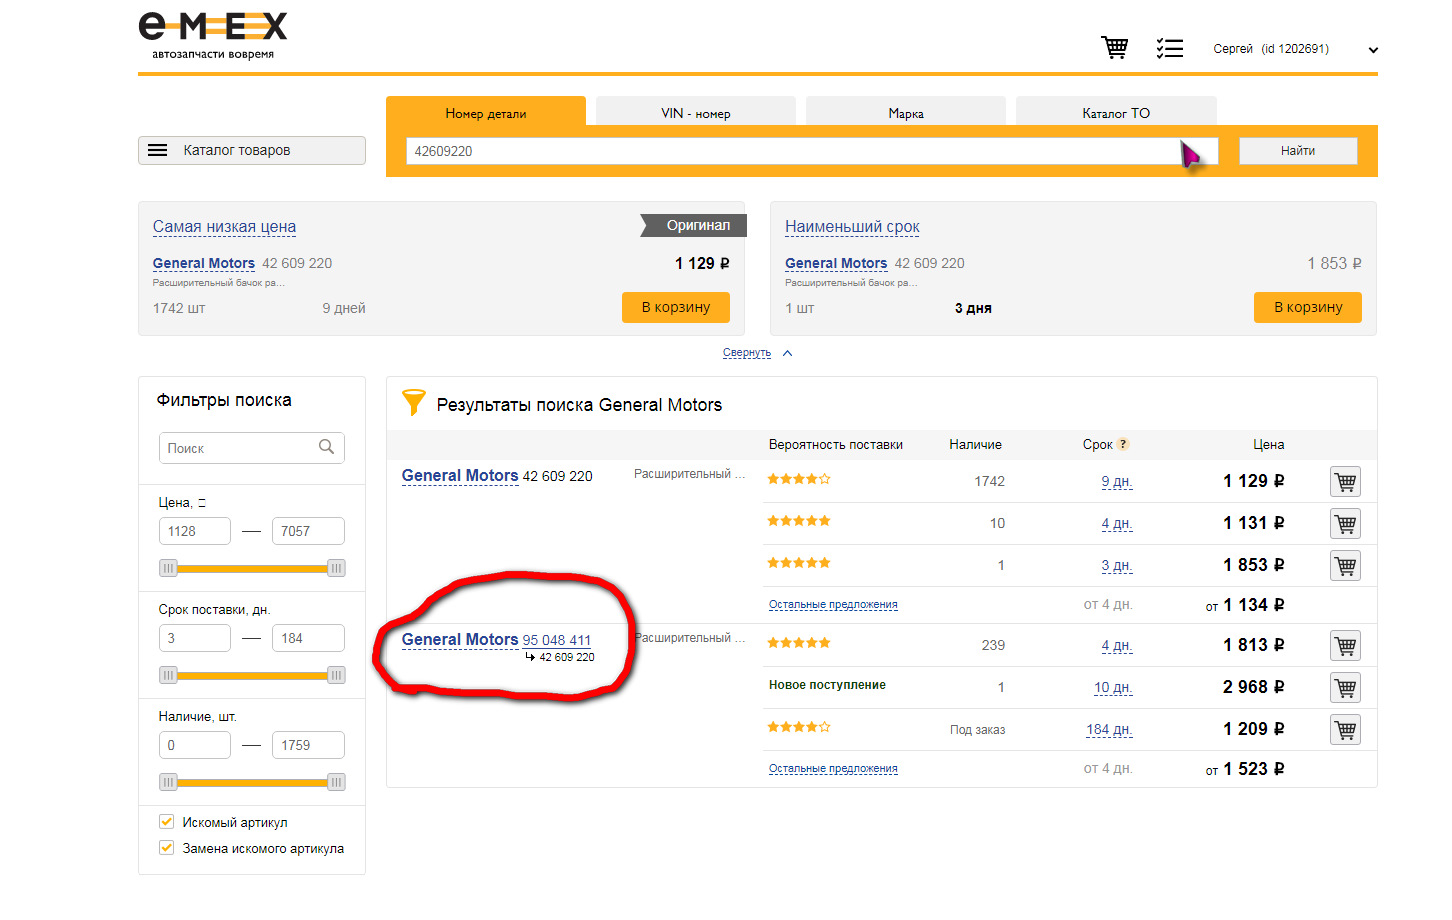Add the 1 129 ₽ row to cart

click(x=1346, y=482)
